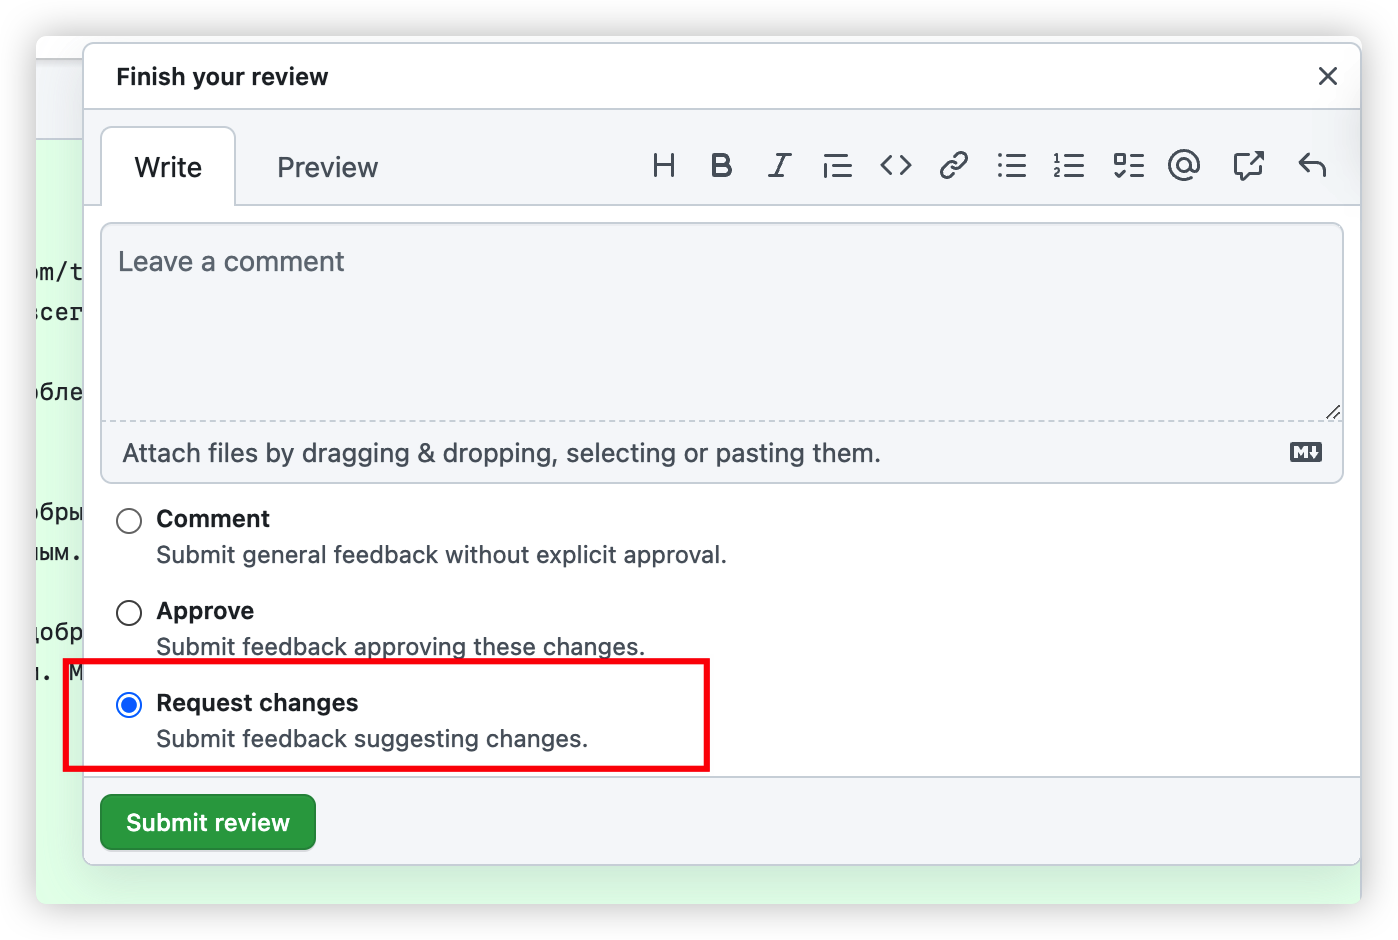Insert code formatting

pos(895,166)
